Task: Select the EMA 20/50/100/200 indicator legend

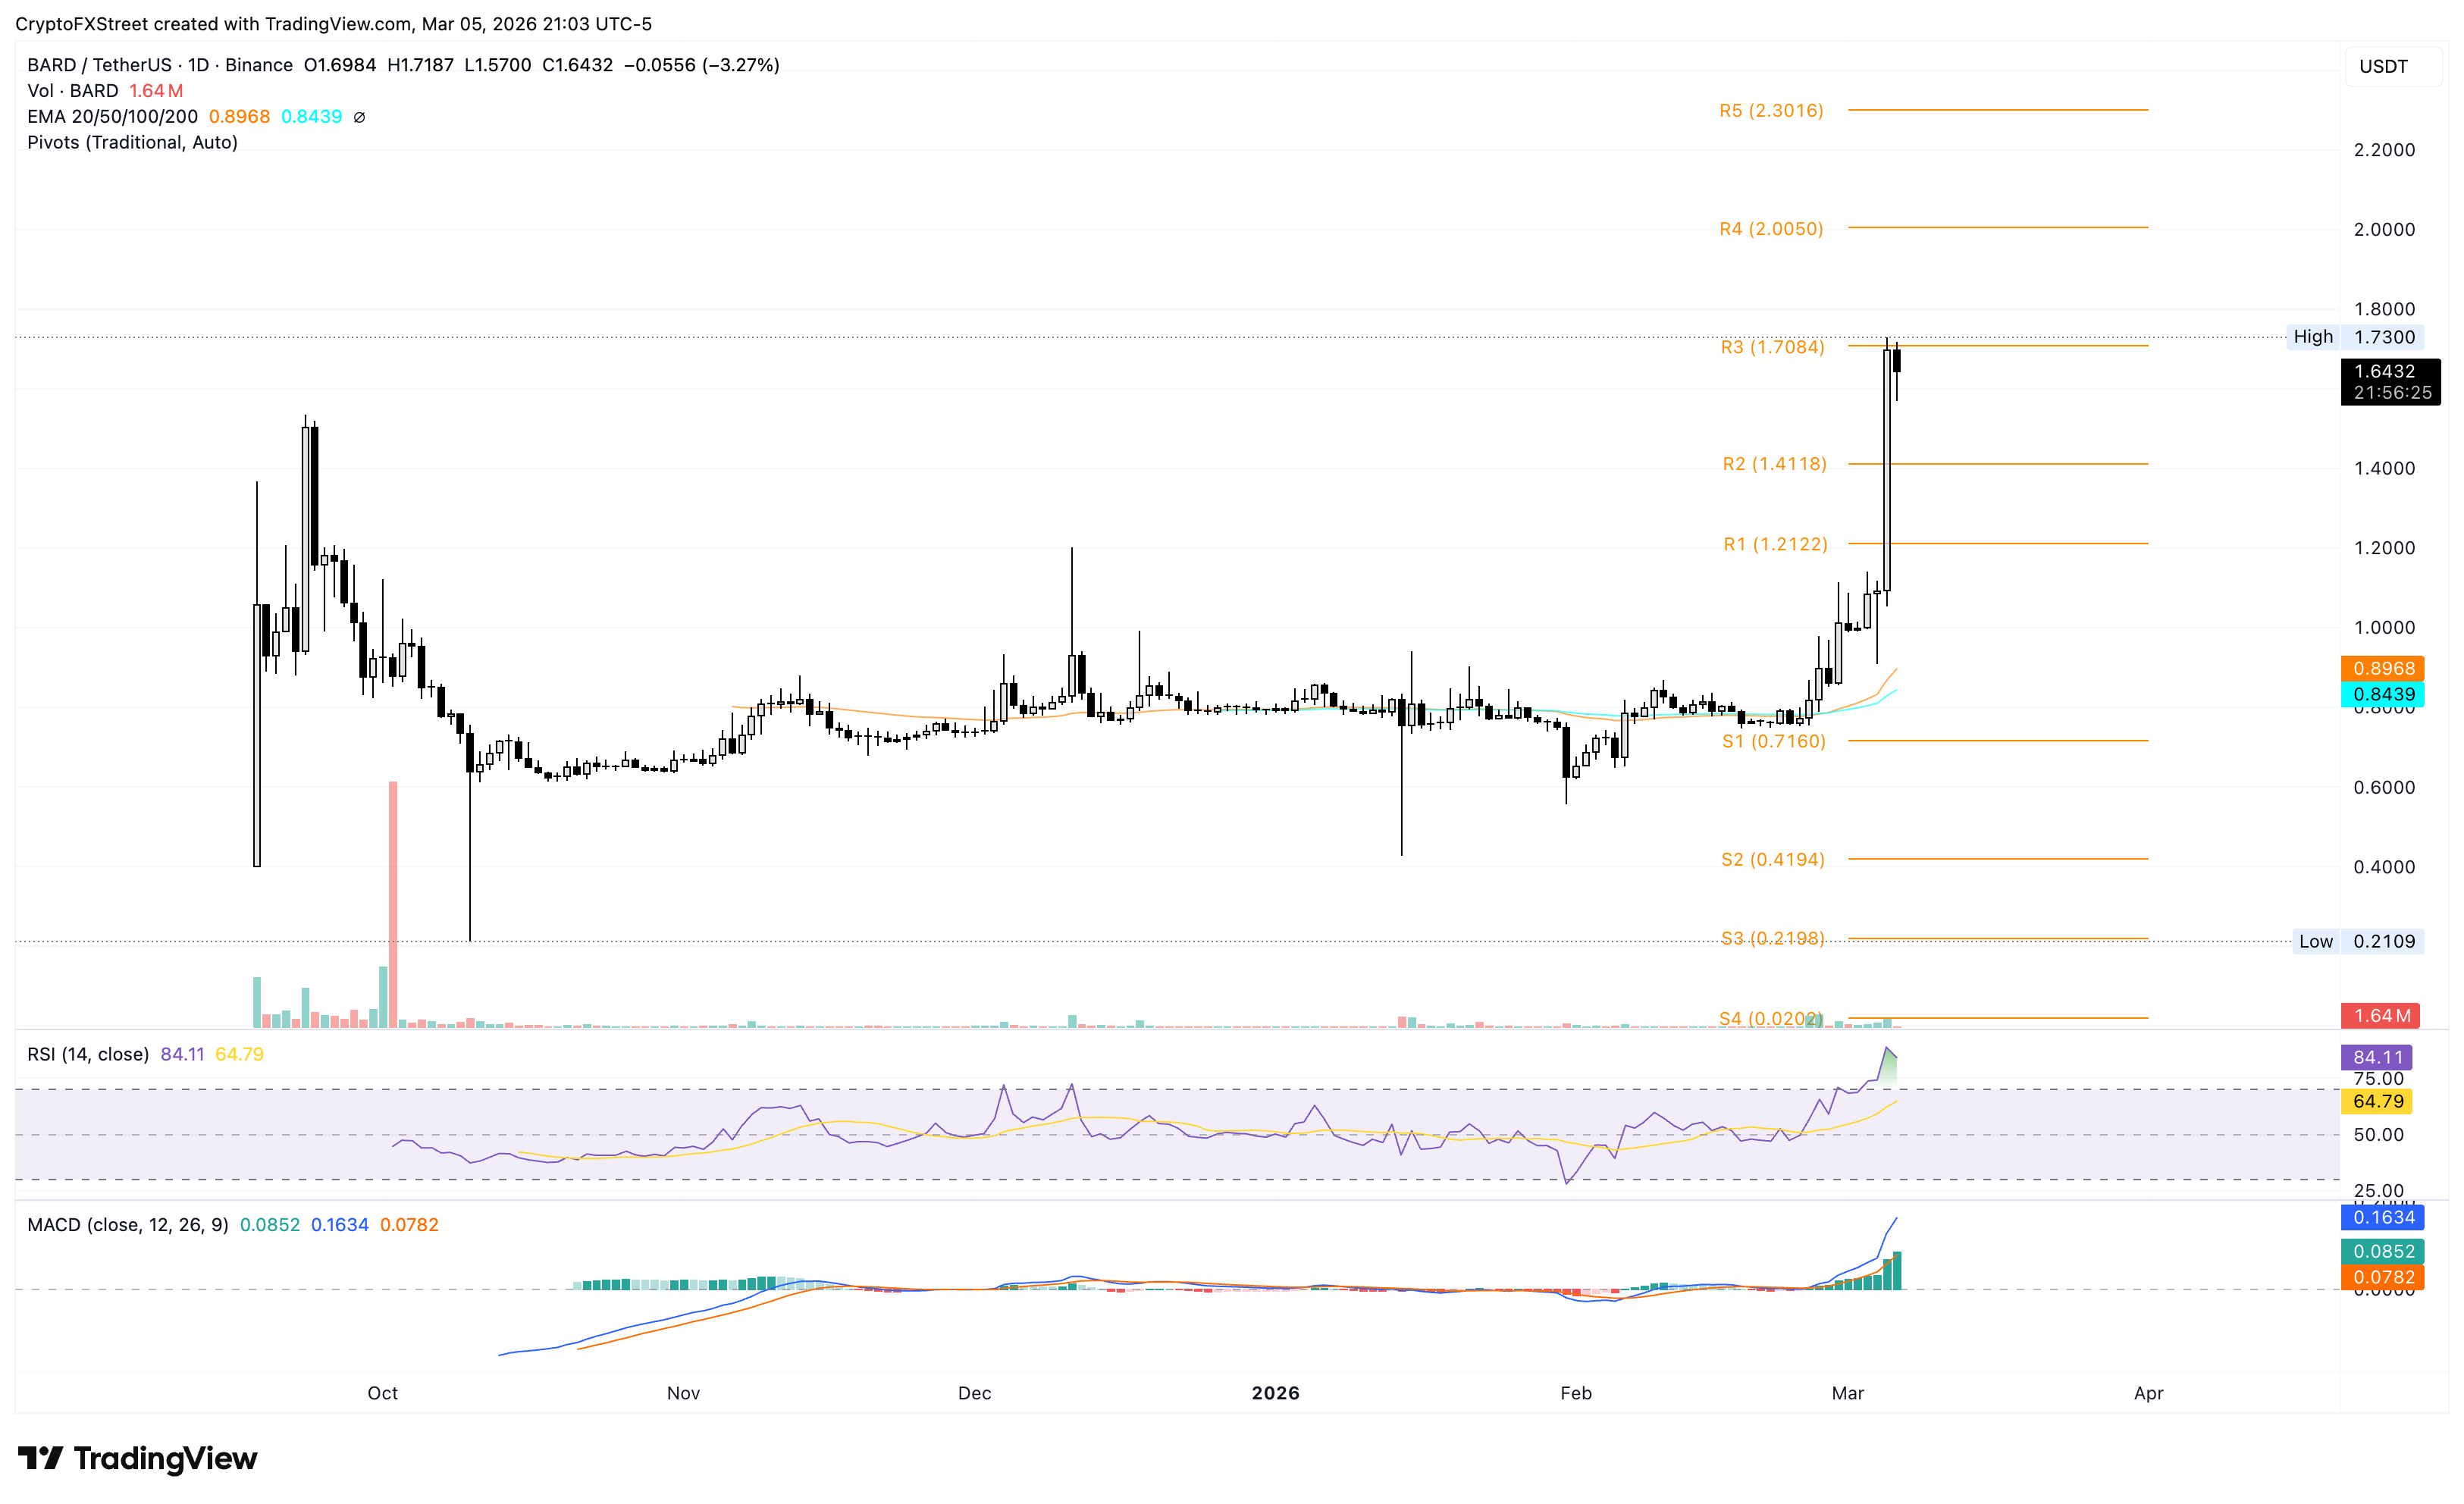Action: [x=112, y=117]
